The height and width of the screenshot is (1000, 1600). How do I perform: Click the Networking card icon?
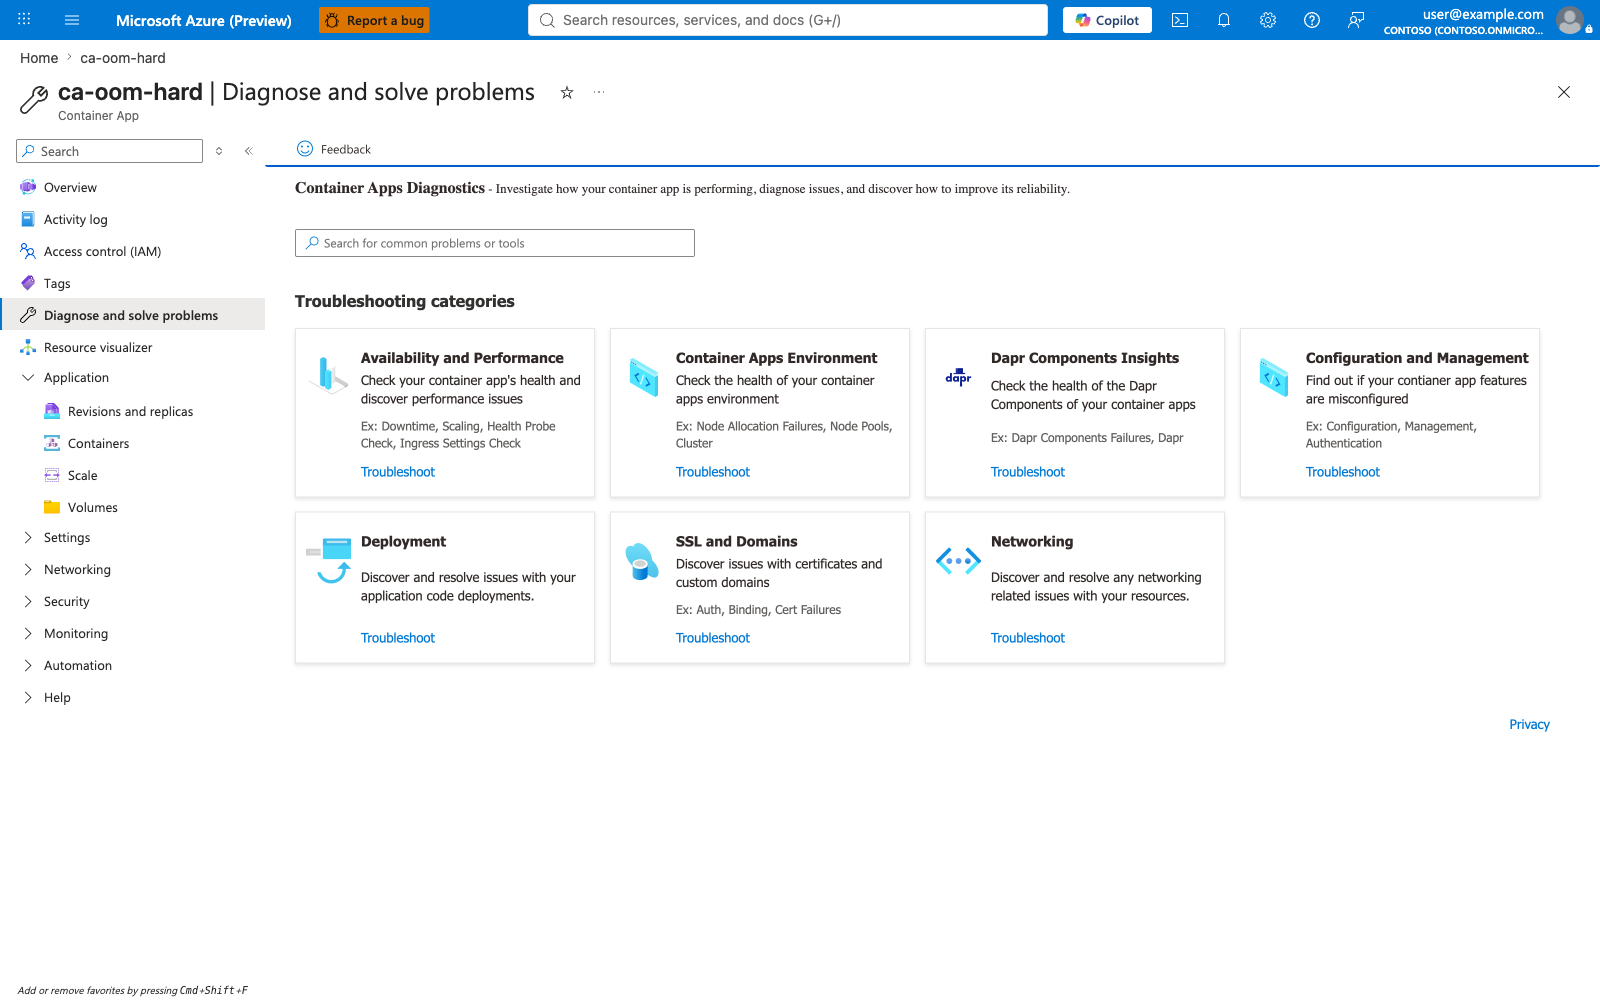[x=958, y=561]
